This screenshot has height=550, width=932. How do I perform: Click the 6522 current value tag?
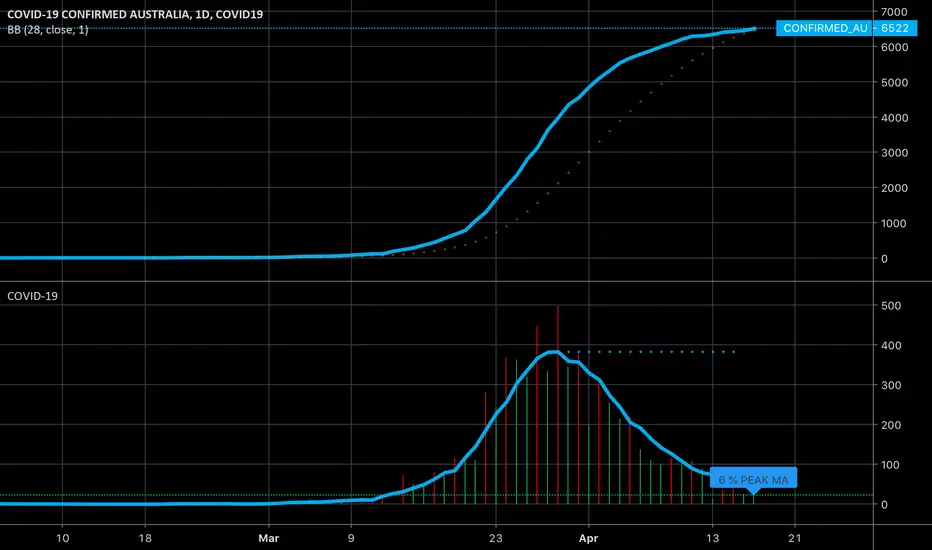895,28
